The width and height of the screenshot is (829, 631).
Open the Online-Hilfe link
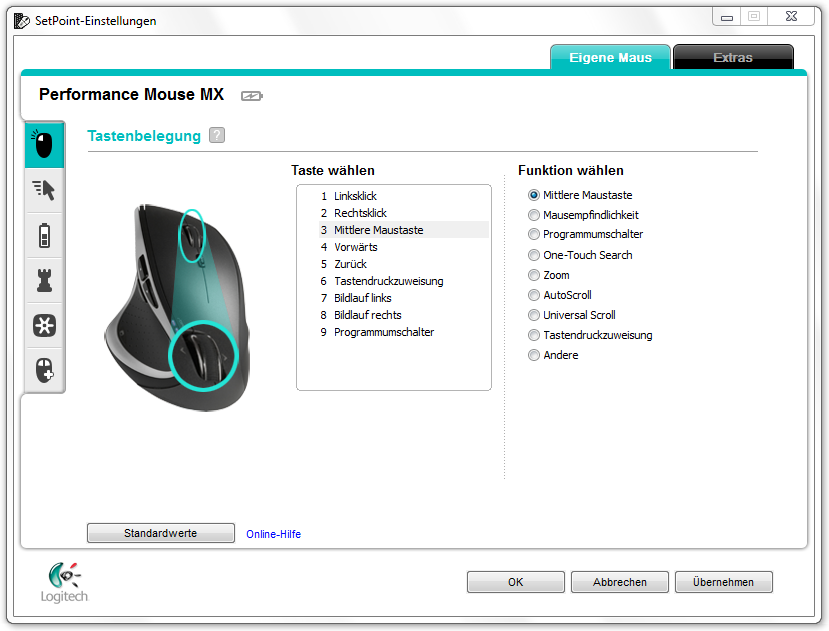point(273,534)
